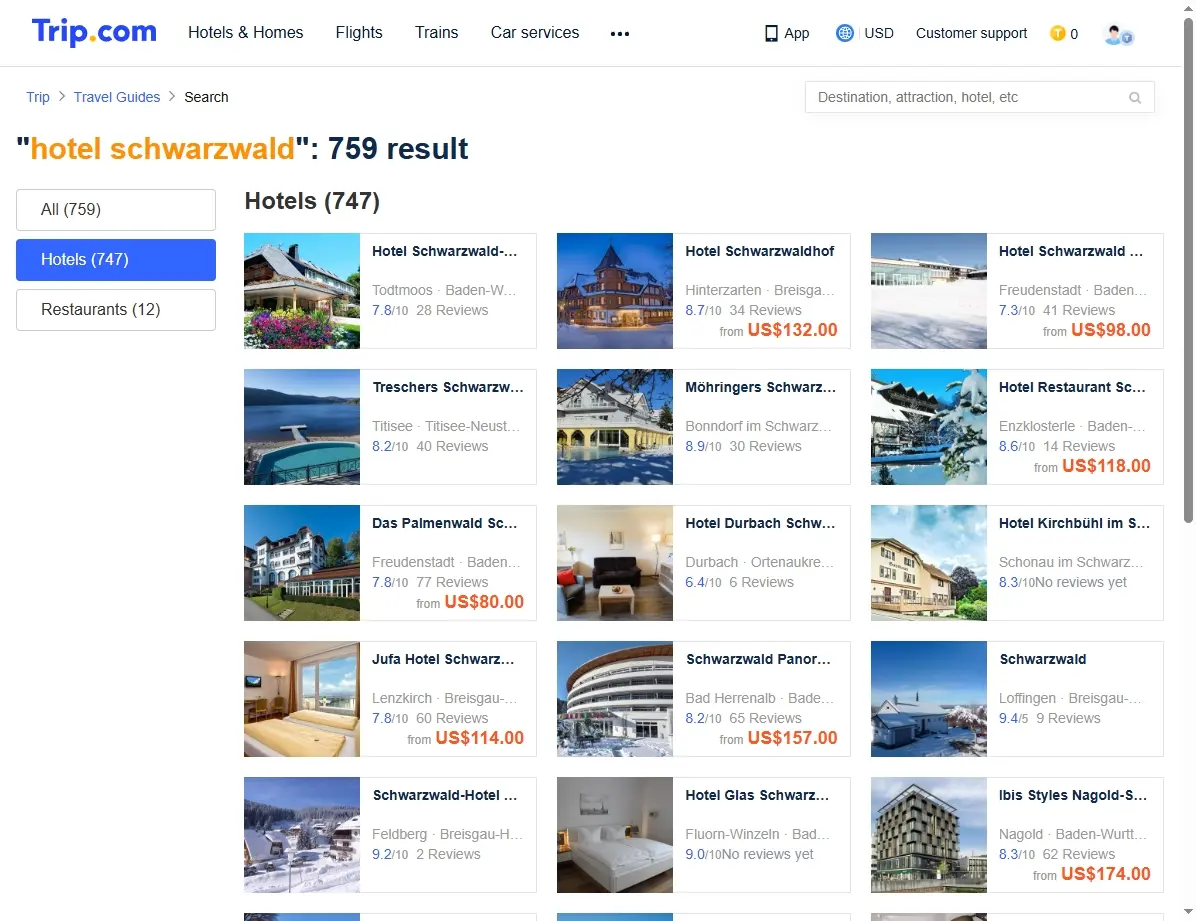Viewport: 1196px width, 921px height.
Task: Open Treschers Schwarzw... hotel title
Action: pyautogui.click(x=448, y=387)
